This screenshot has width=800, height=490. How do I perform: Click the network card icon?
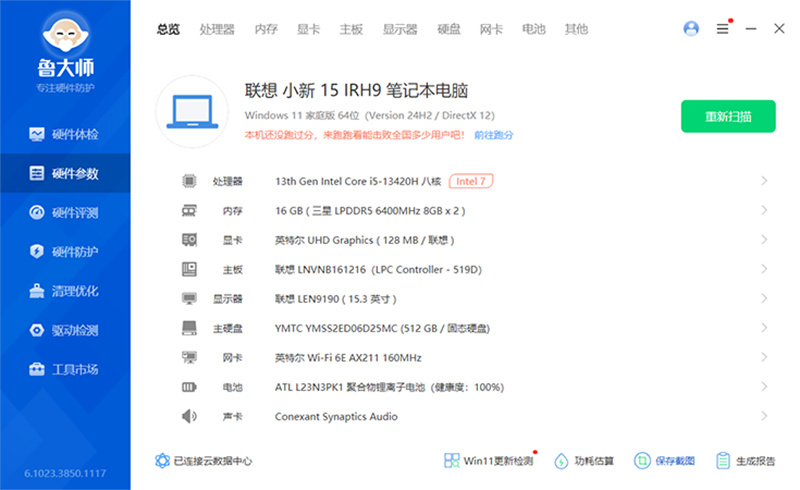(x=189, y=357)
